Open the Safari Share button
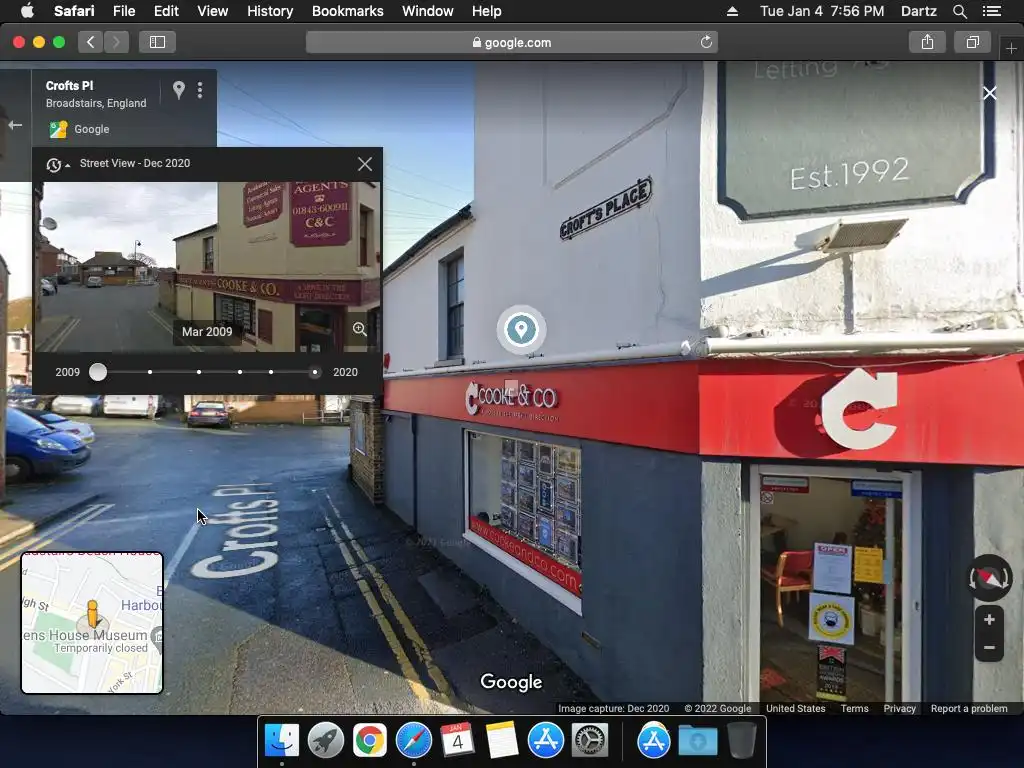 coord(927,42)
